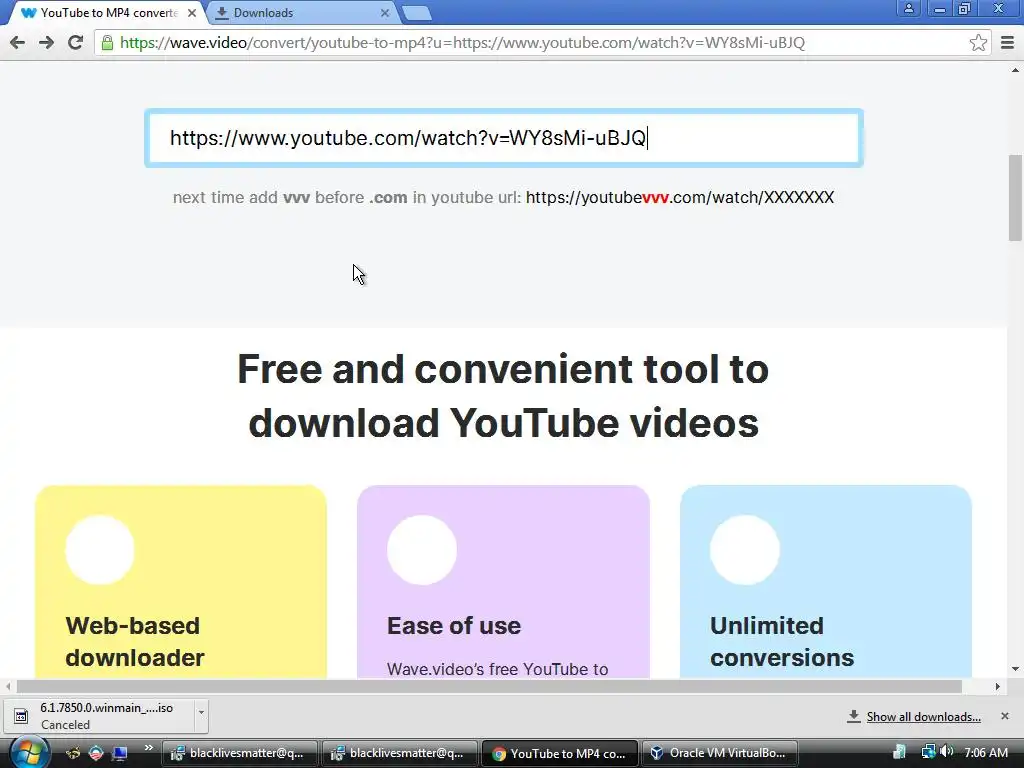Bookmark this page with the star icon
Image resolution: width=1024 pixels, height=768 pixels.
(x=978, y=43)
